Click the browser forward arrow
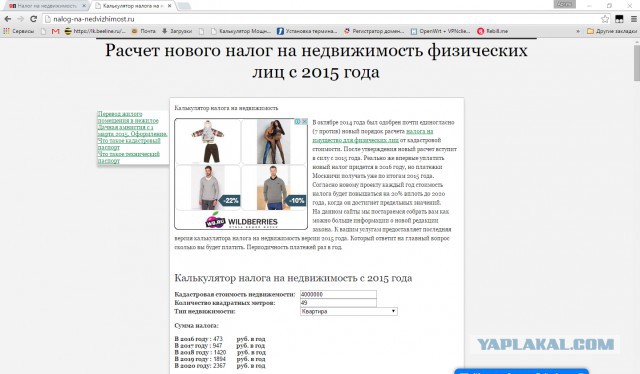 [20, 19]
